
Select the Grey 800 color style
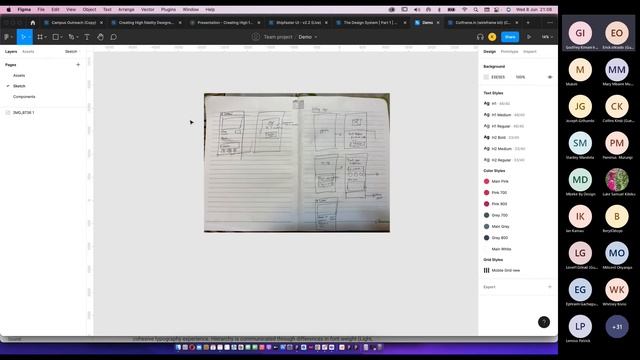click(x=500, y=238)
